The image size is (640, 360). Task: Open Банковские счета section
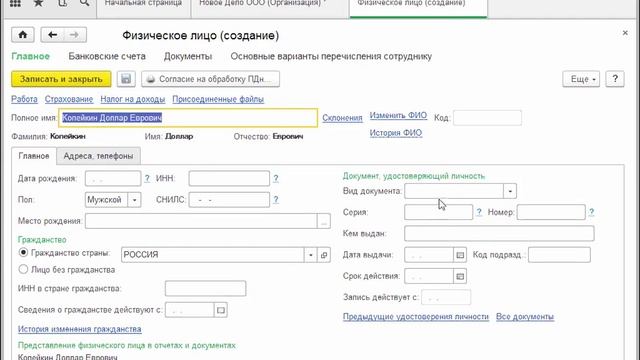click(107, 56)
